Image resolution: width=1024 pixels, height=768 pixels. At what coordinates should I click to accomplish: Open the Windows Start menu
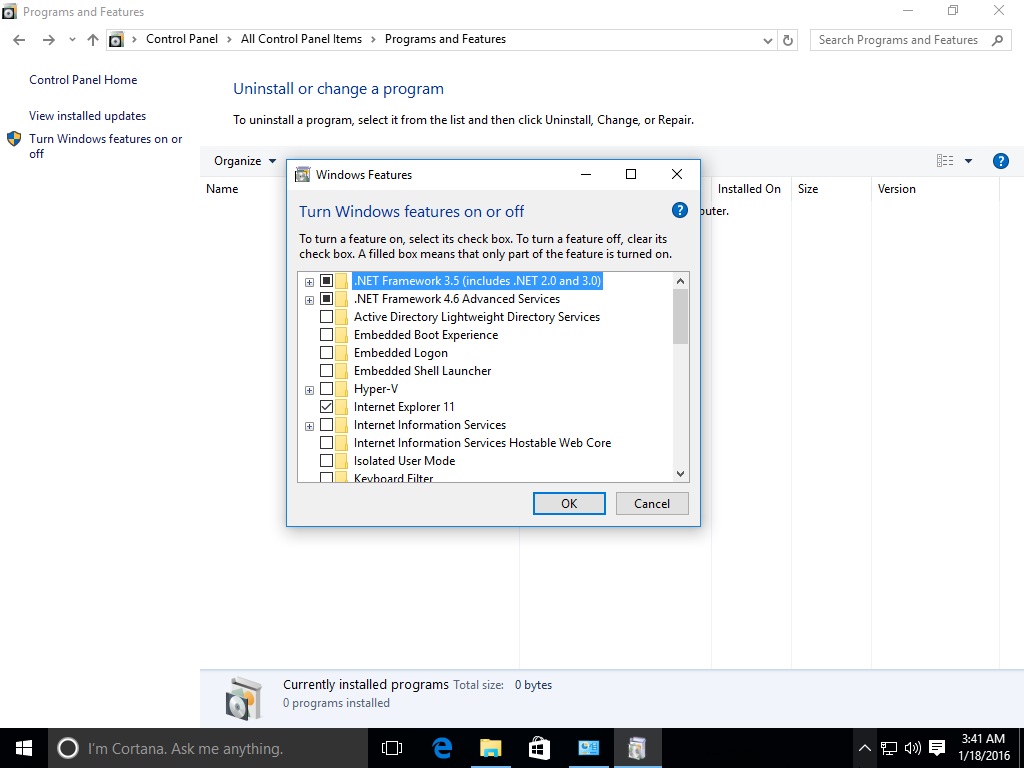point(24,748)
